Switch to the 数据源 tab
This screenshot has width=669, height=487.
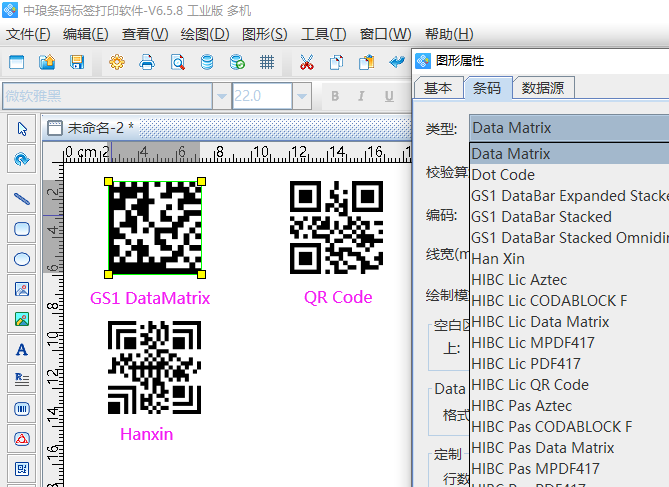(542, 88)
